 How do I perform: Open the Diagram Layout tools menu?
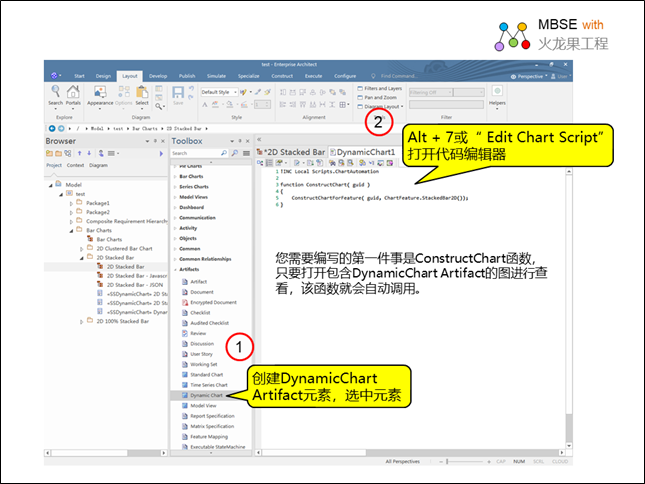coord(381,107)
